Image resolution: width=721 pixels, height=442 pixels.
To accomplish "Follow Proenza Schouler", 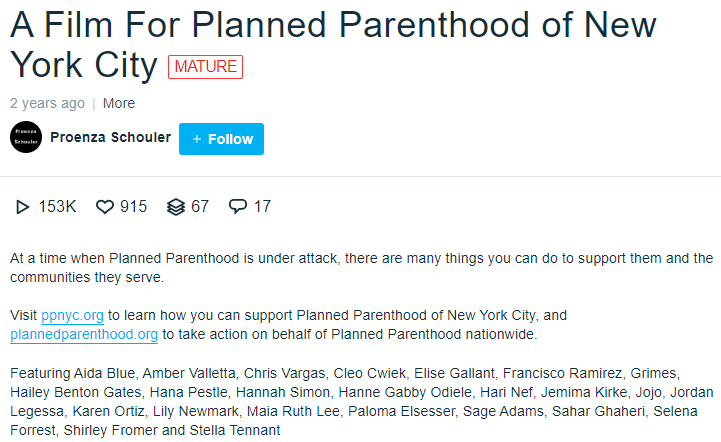I will click(221, 139).
